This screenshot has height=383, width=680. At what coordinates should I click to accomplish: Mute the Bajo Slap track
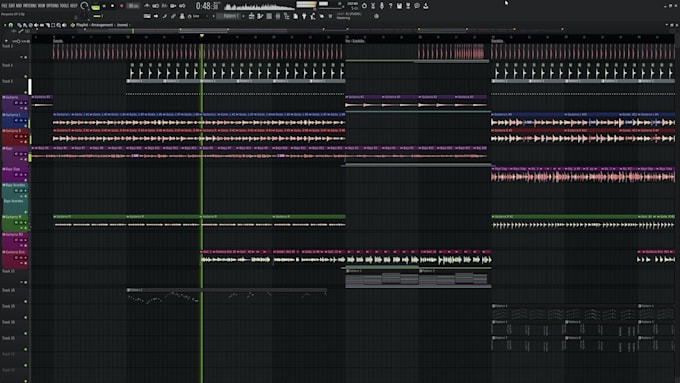click(x=26, y=180)
